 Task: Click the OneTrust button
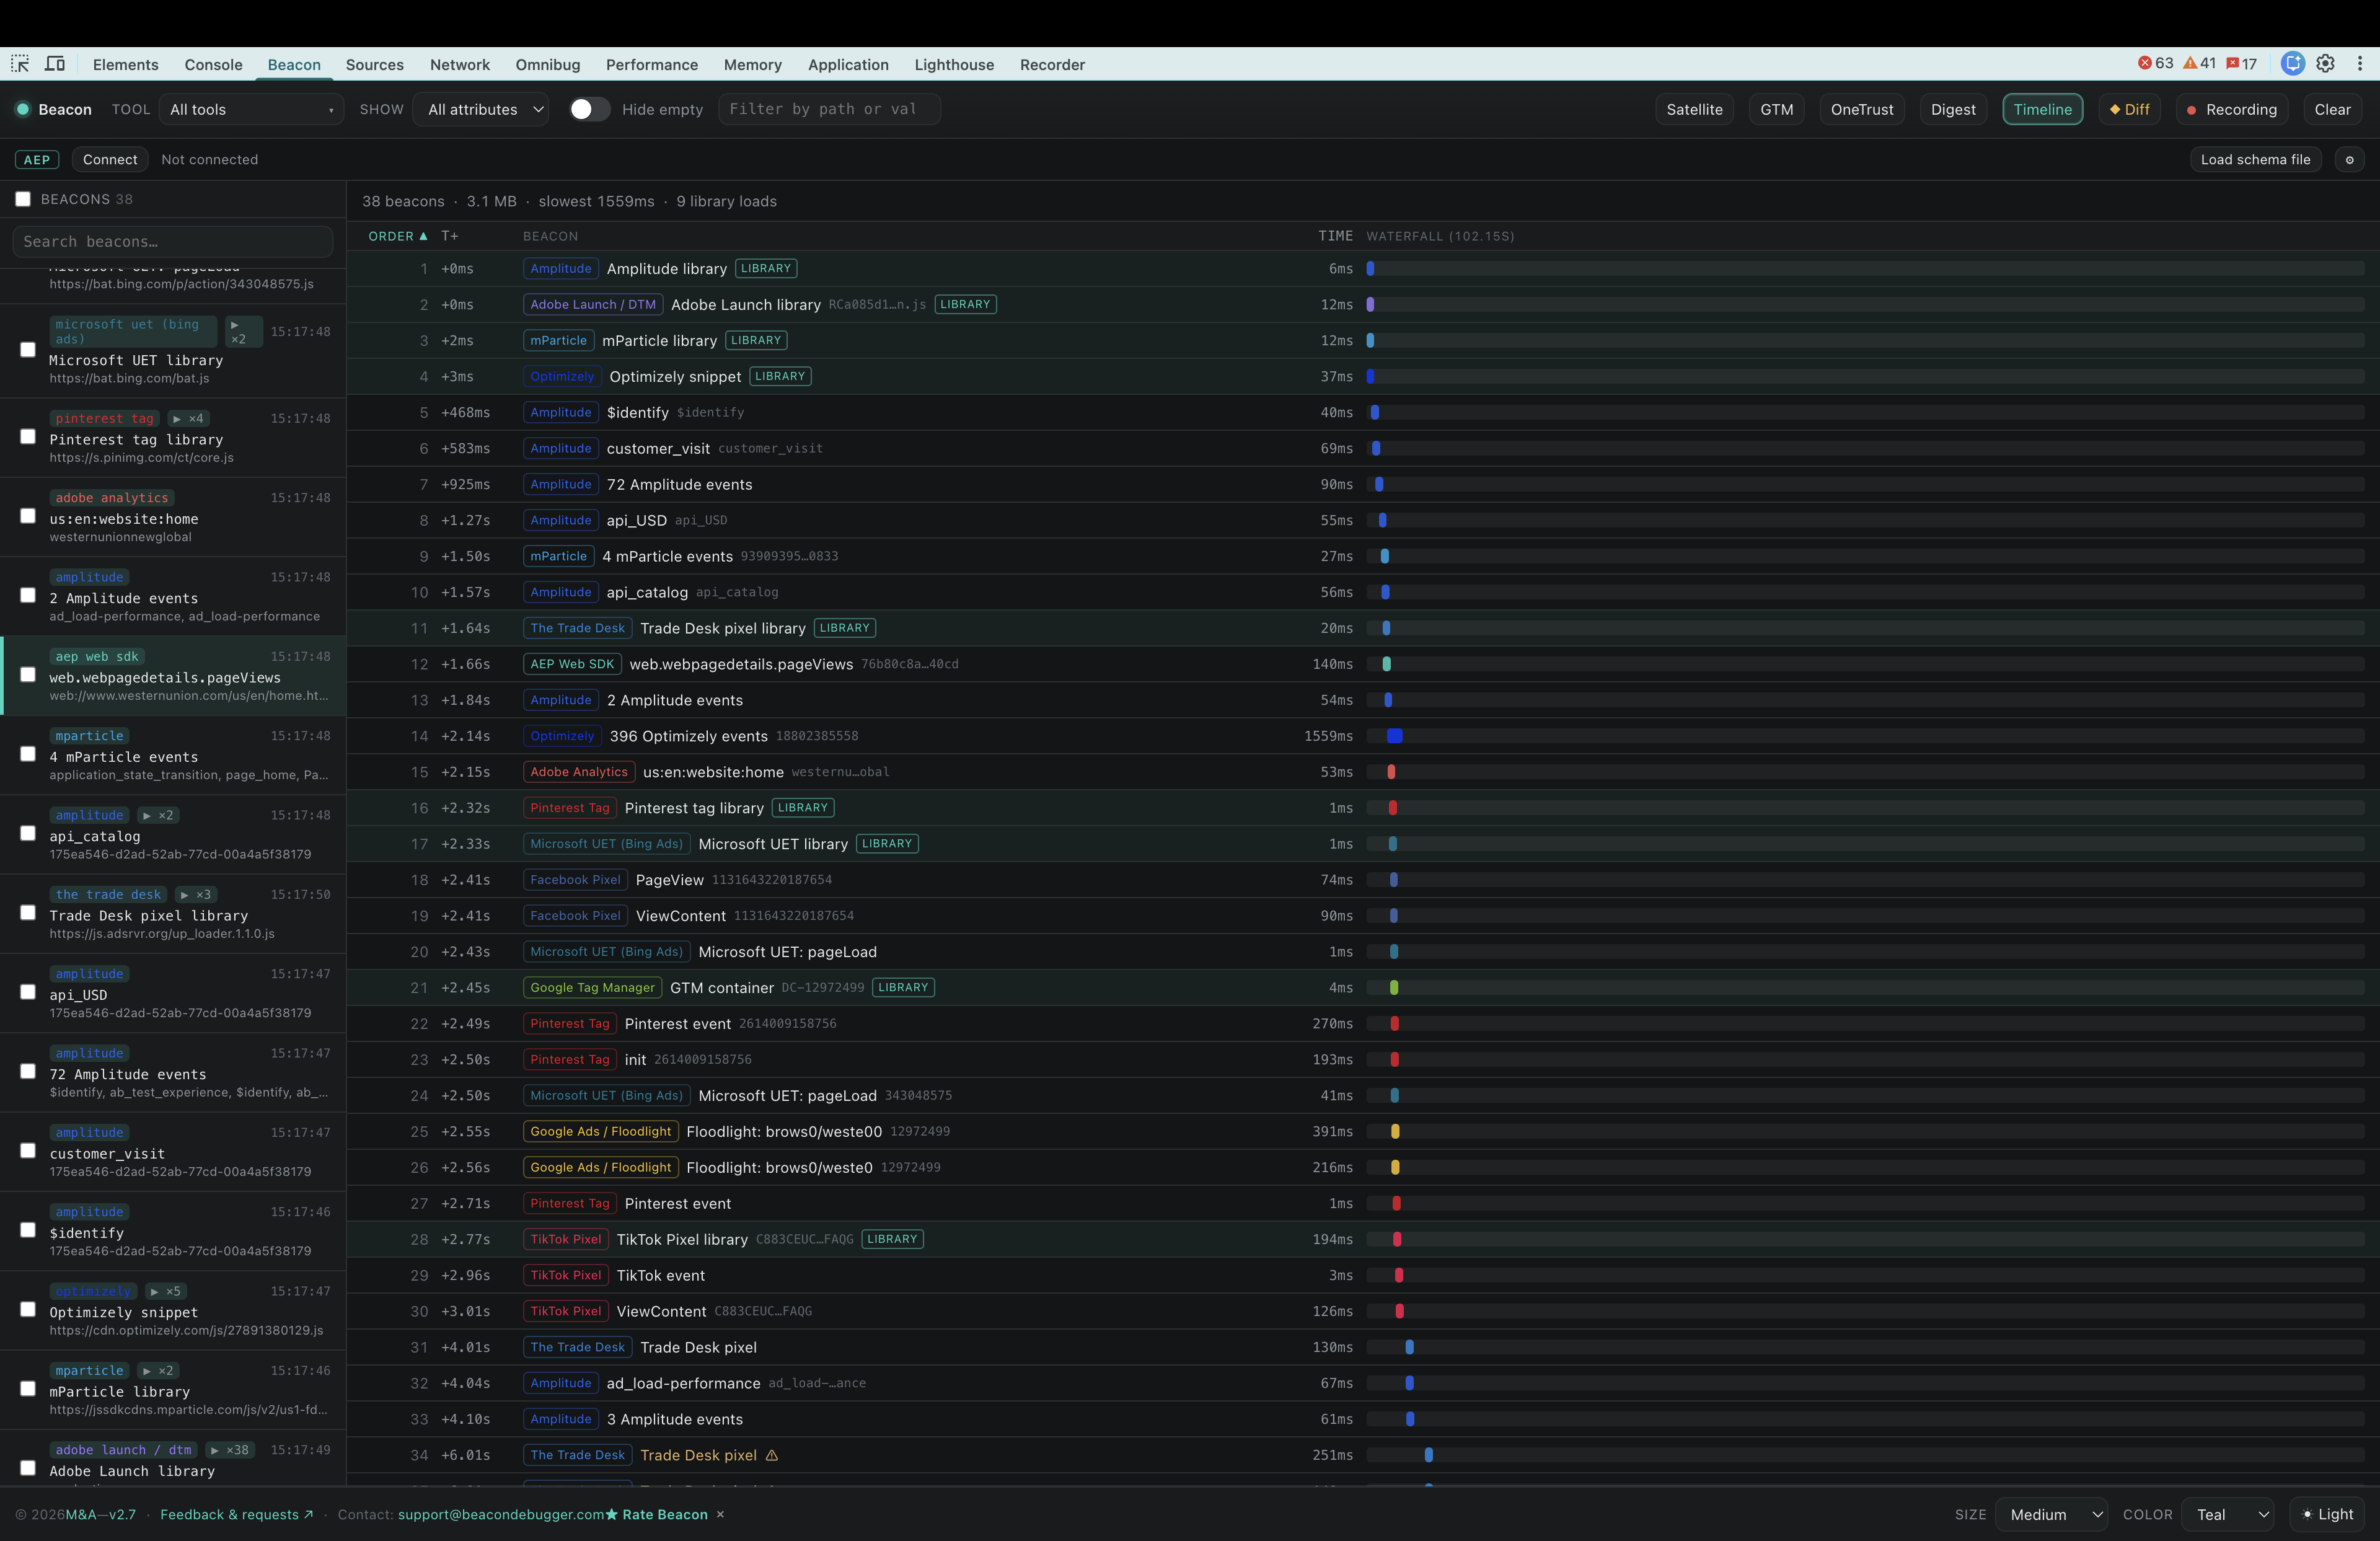[x=1862, y=109]
